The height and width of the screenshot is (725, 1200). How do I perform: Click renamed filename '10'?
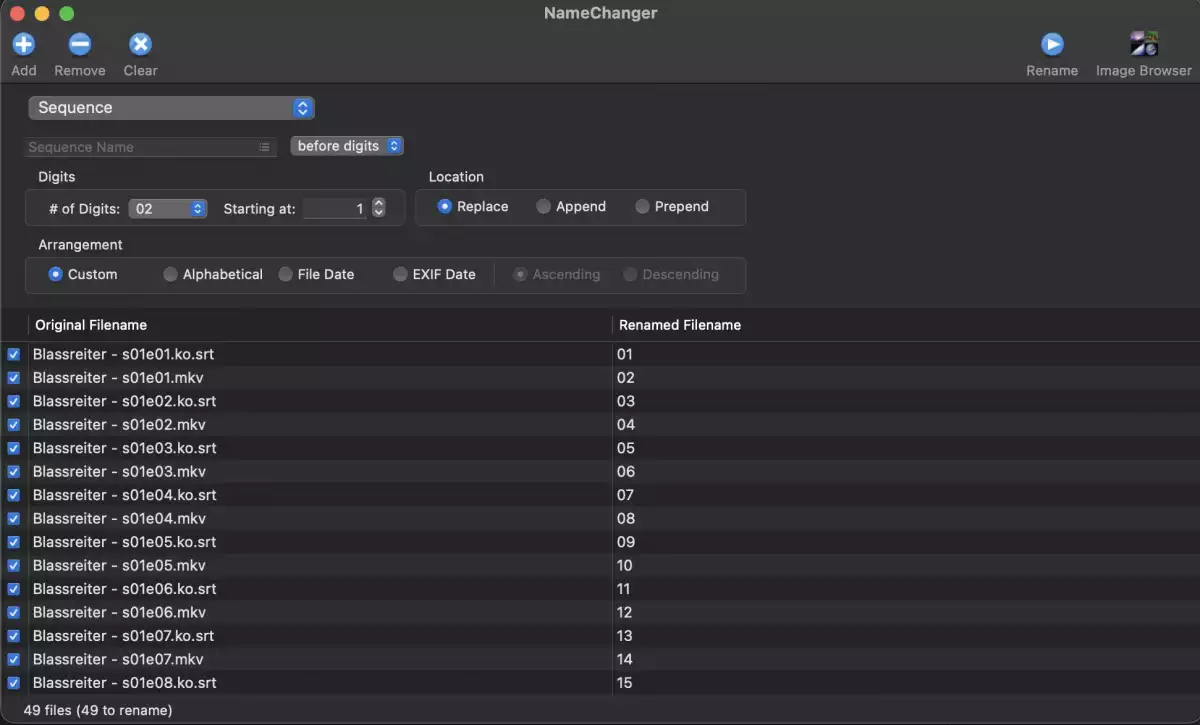pyautogui.click(x=625, y=566)
